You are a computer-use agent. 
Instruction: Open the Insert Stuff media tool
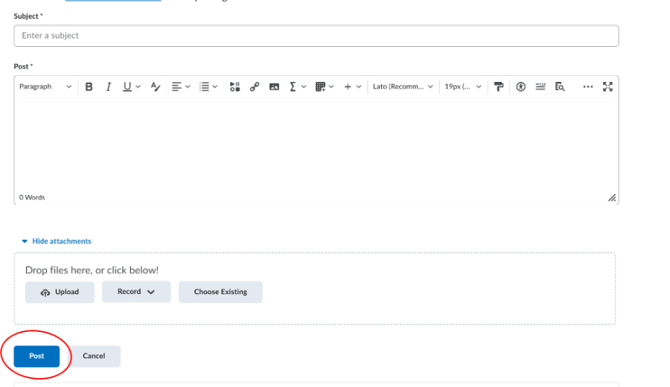[235, 87]
